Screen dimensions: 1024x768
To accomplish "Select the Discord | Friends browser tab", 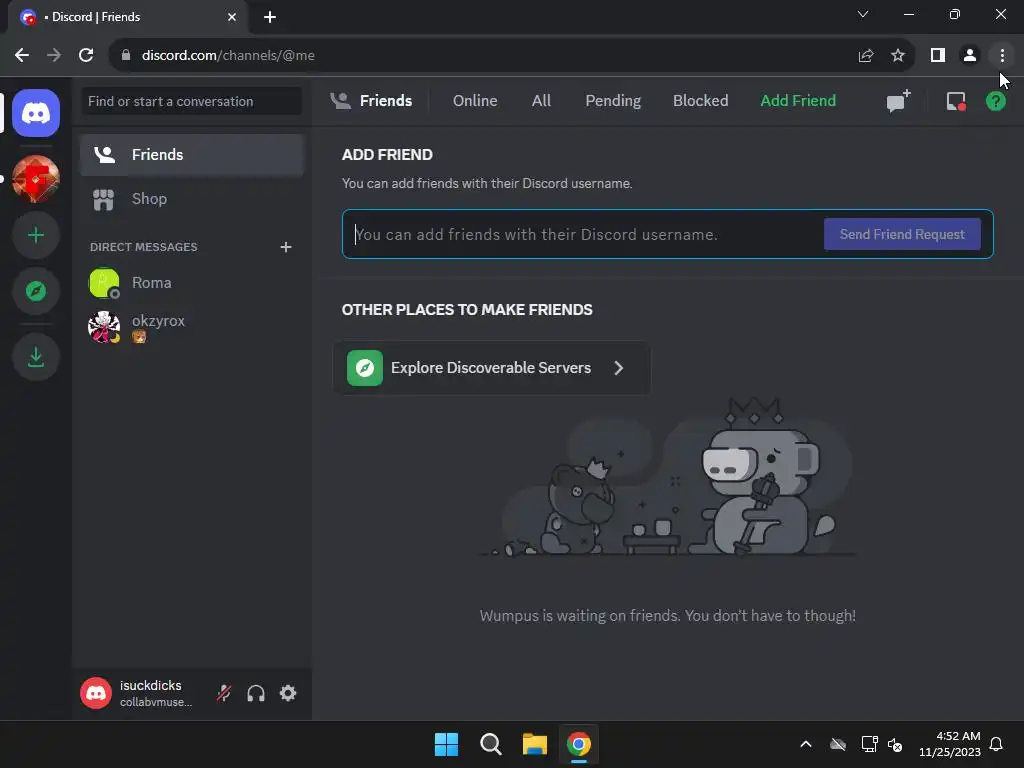I will 128,17.
